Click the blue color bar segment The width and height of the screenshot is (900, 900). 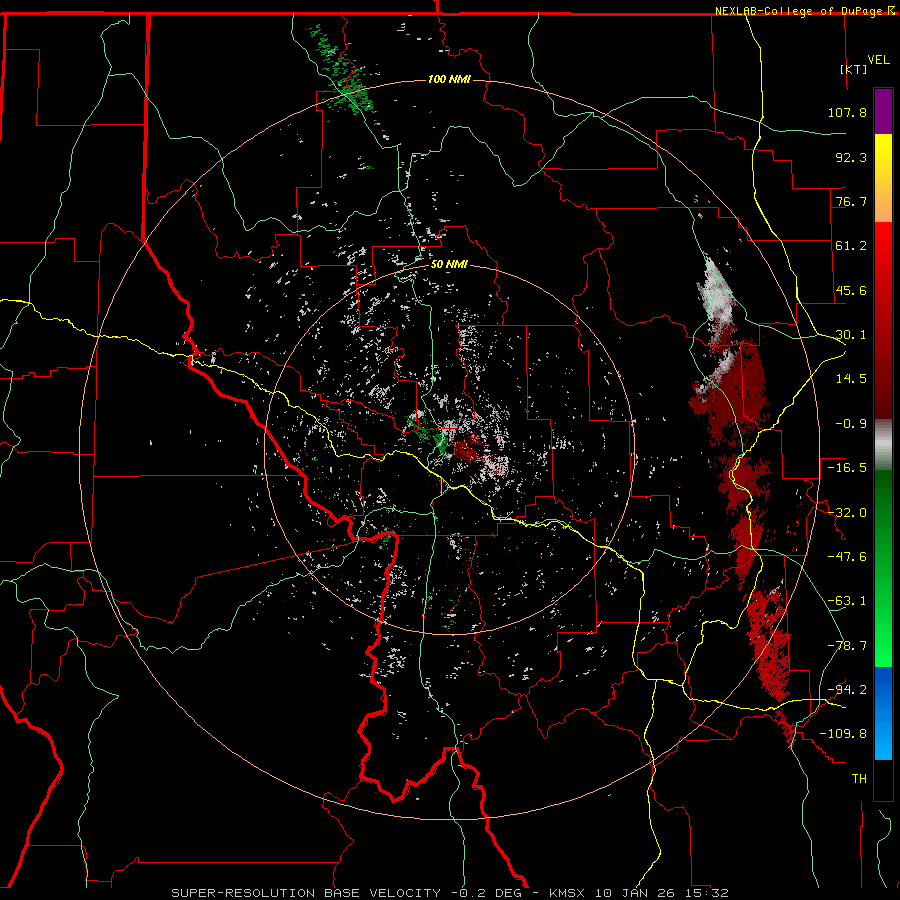(883, 713)
